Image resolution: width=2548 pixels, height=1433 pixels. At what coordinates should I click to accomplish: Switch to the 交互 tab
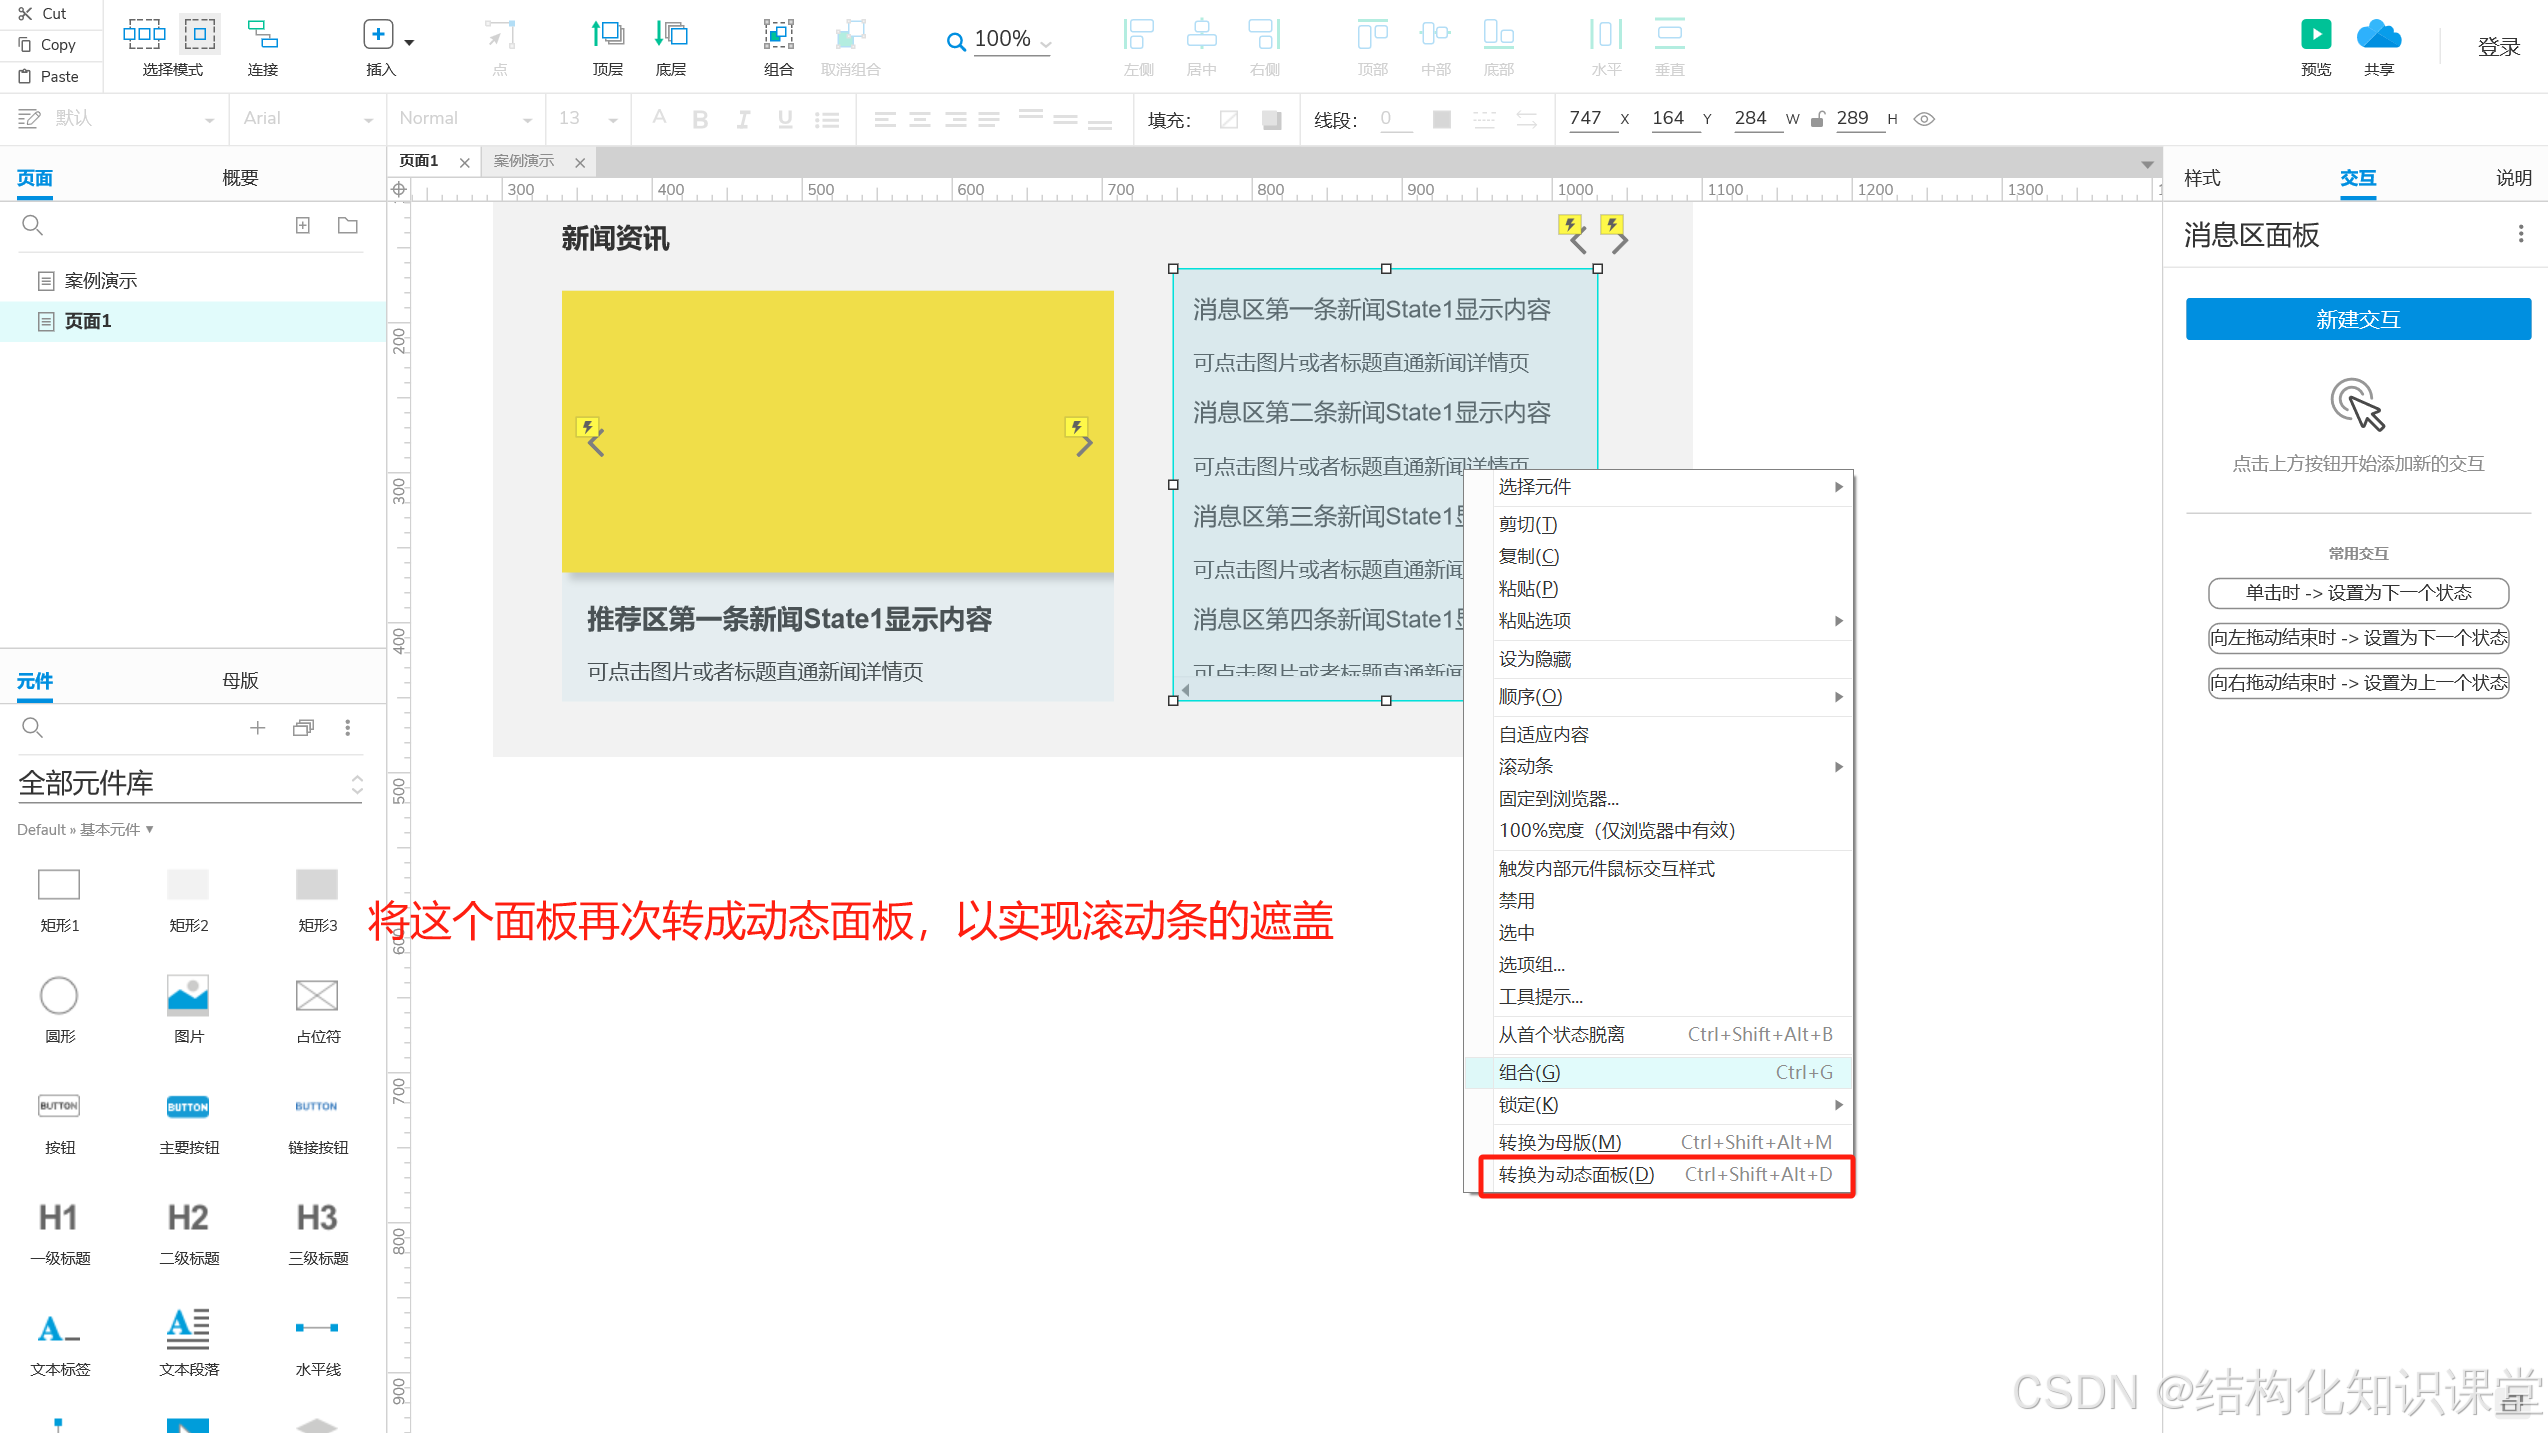[2357, 178]
